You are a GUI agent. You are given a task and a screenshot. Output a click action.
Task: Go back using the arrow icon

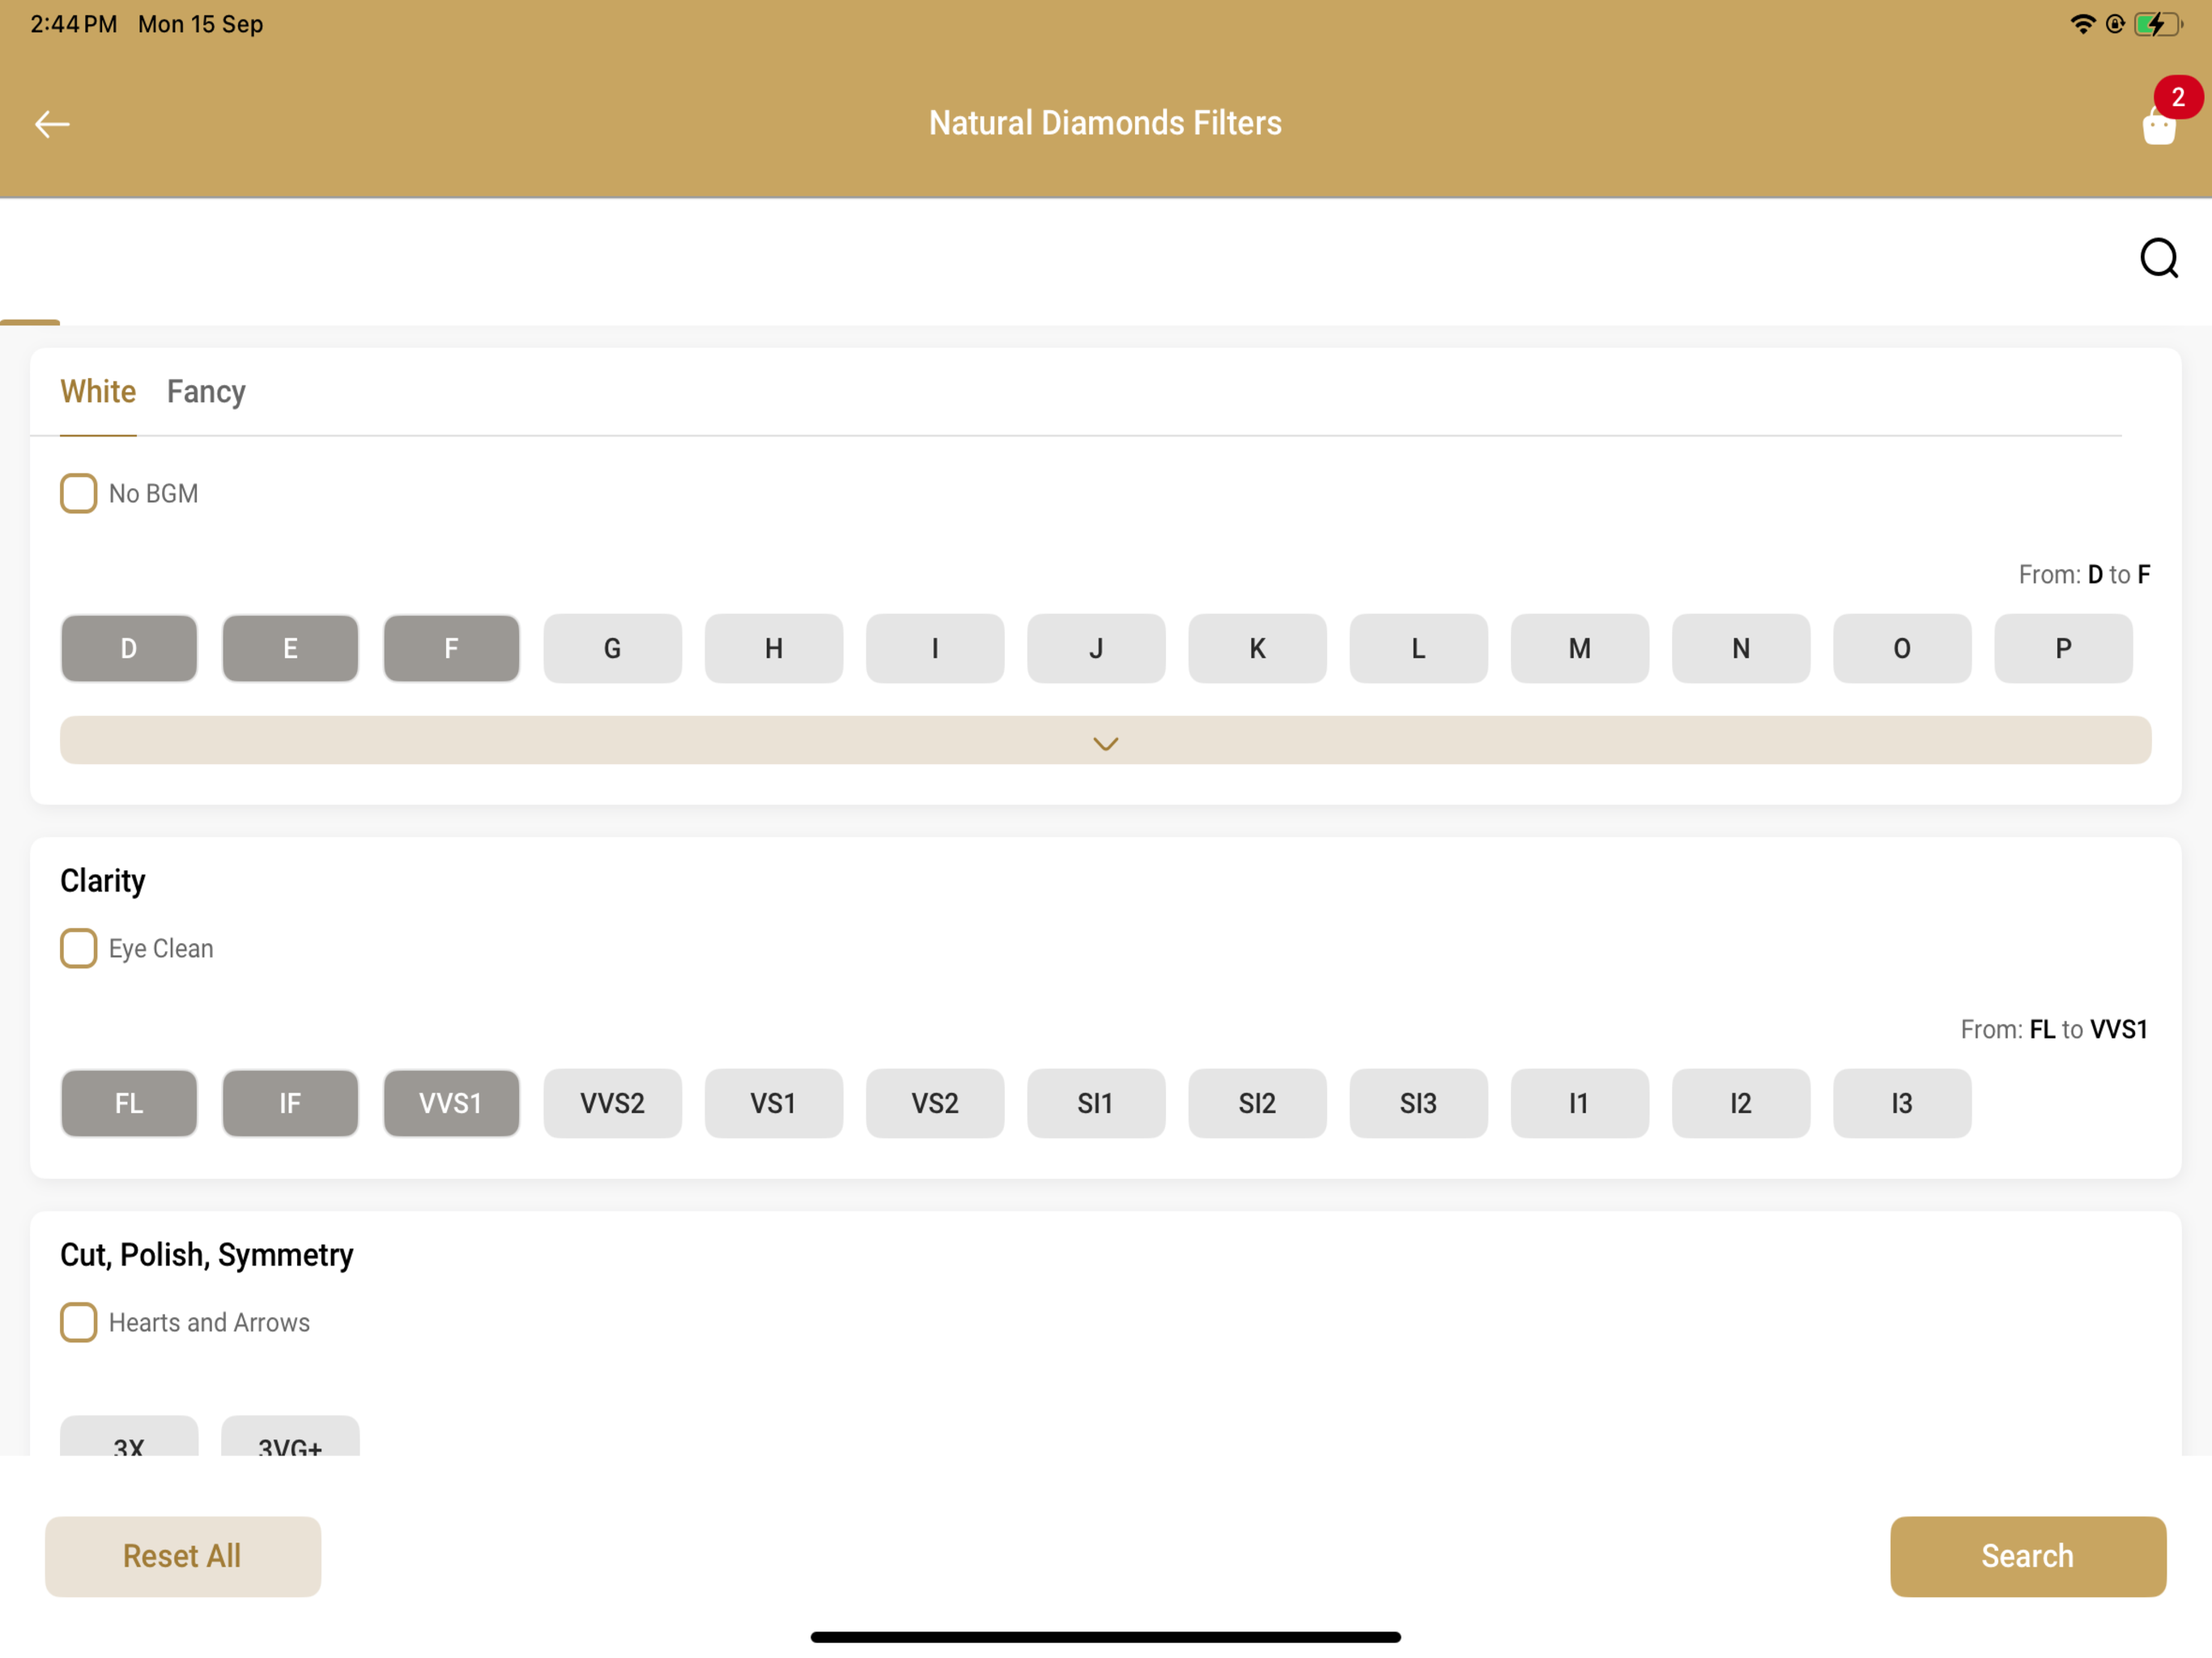coord(52,124)
